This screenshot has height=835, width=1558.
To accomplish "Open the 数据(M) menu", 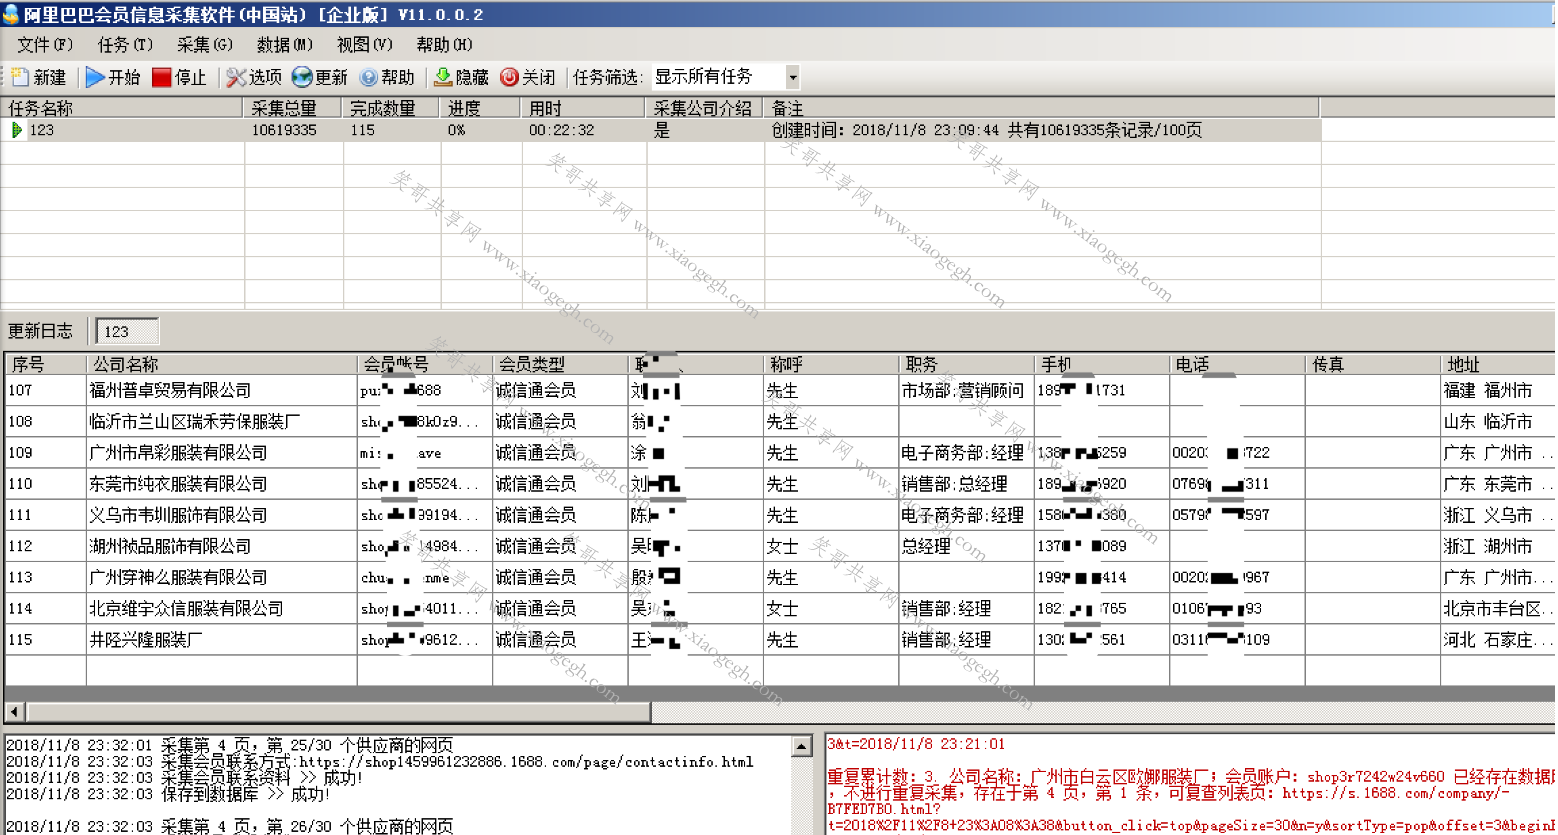I will pyautogui.click(x=285, y=45).
